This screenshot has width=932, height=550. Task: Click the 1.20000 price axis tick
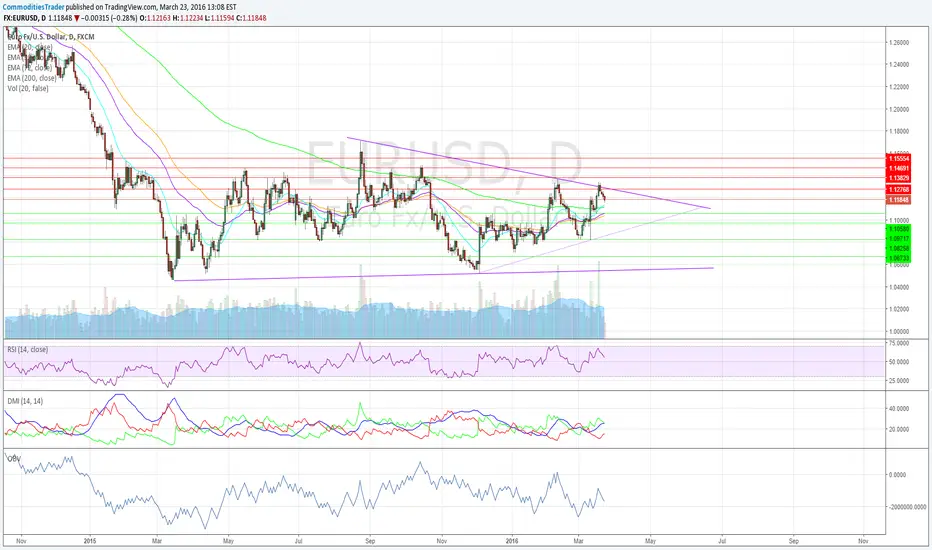(900, 109)
